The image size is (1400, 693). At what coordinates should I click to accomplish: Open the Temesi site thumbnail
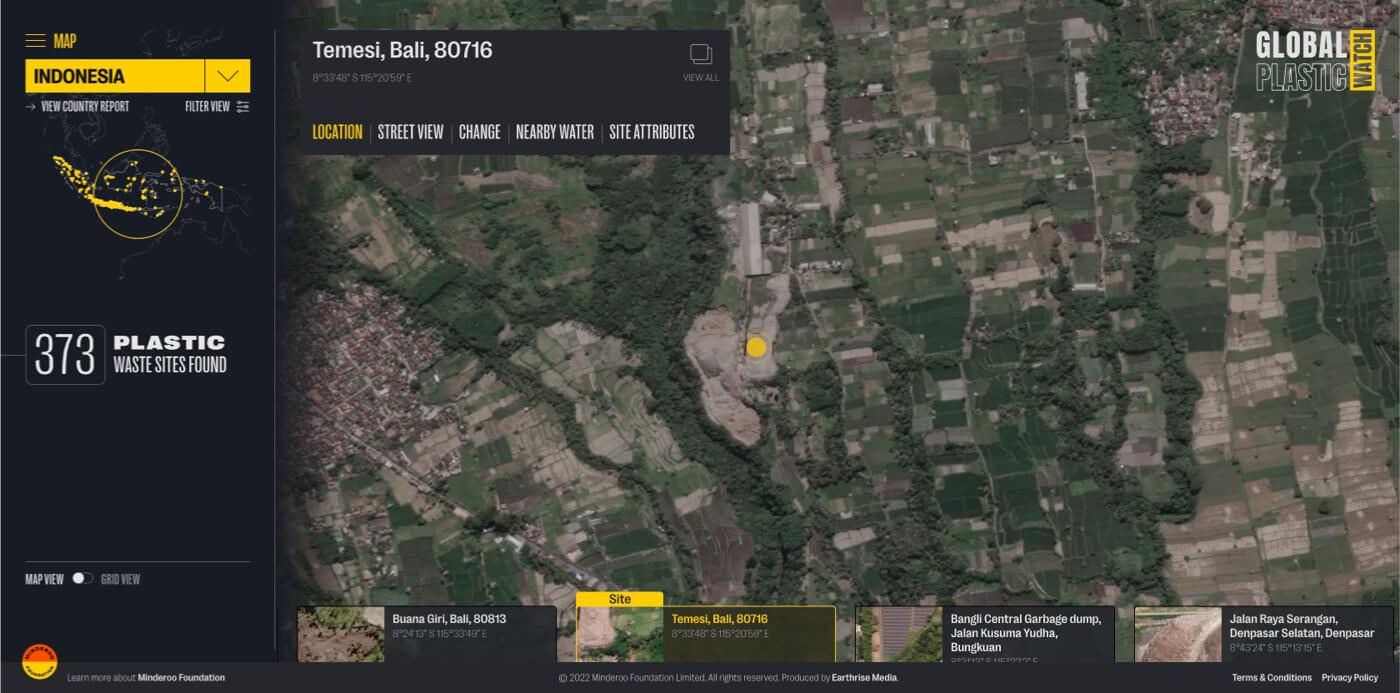[x=620, y=634]
